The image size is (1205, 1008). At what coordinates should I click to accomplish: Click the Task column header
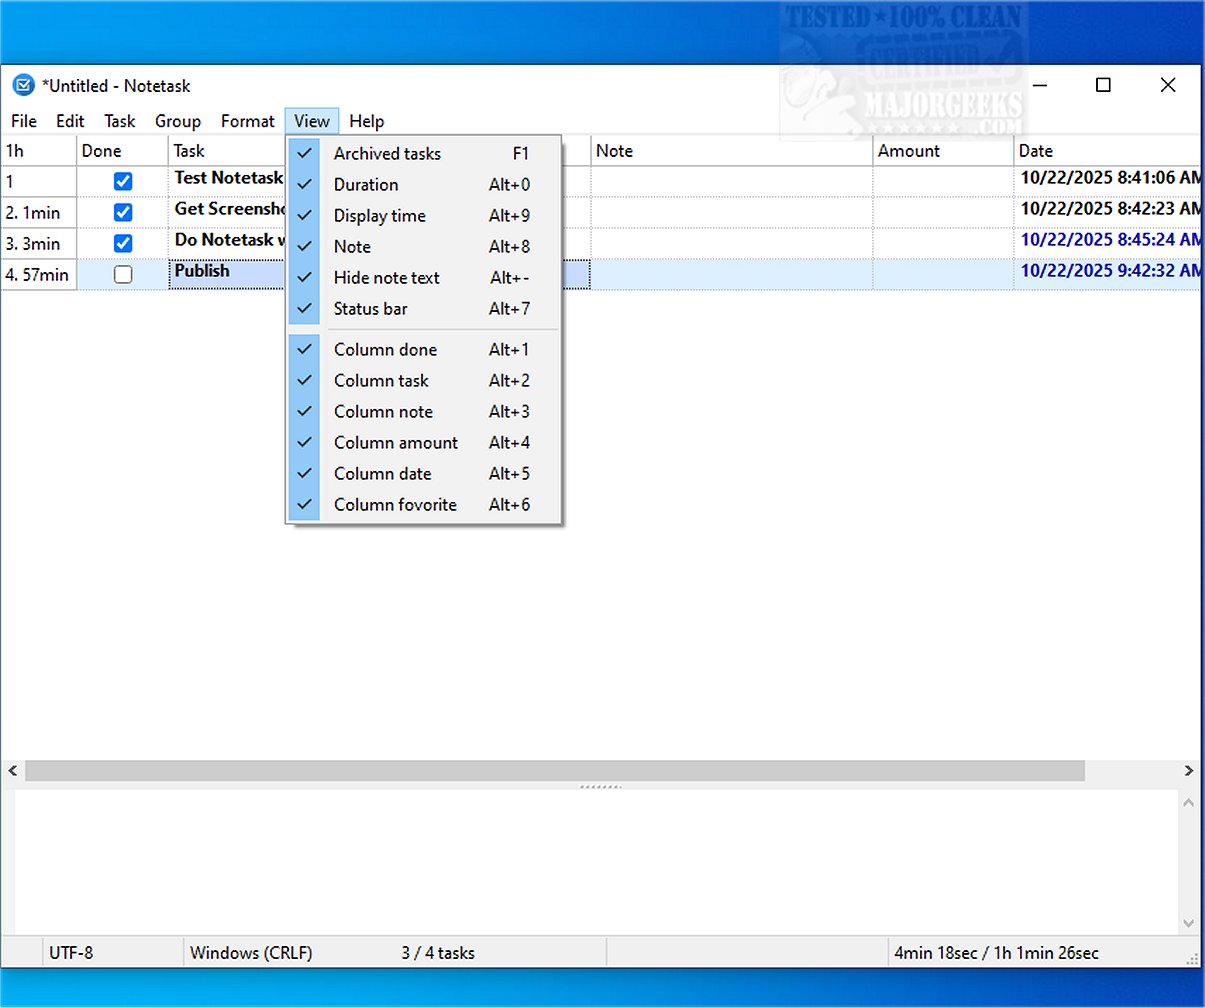coord(227,151)
